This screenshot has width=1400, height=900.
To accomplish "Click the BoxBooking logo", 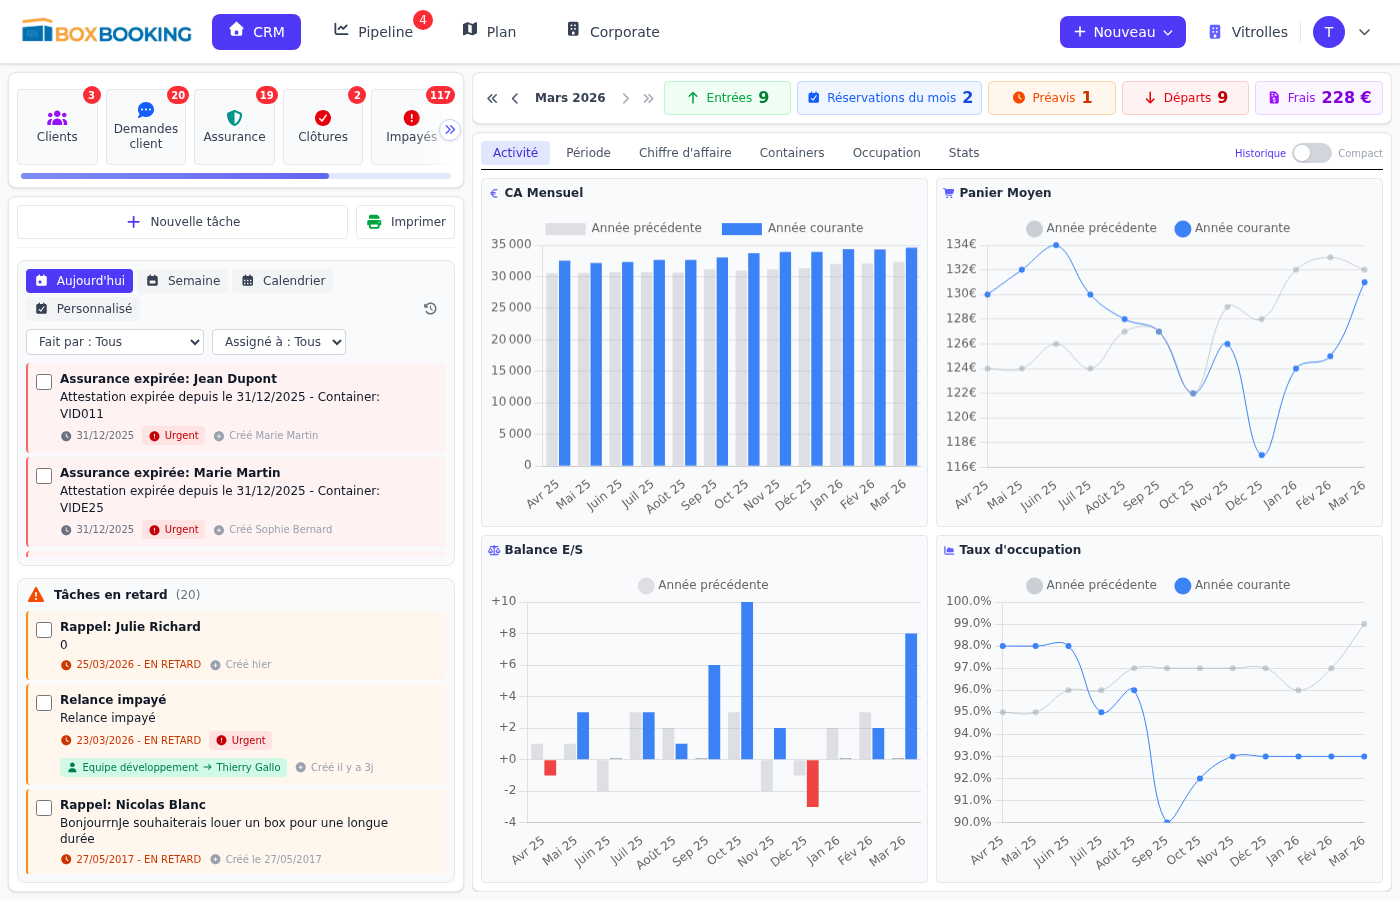I will click(105, 31).
